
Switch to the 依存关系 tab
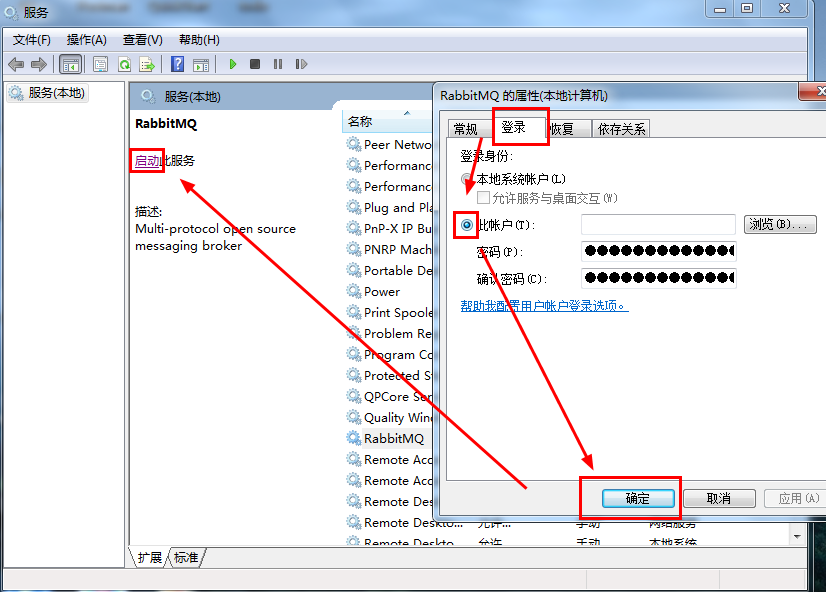[x=621, y=129]
